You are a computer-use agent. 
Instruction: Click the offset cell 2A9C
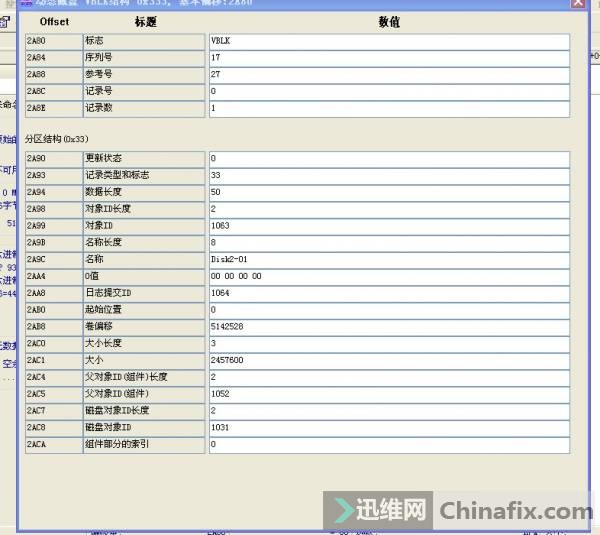coord(54,260)
